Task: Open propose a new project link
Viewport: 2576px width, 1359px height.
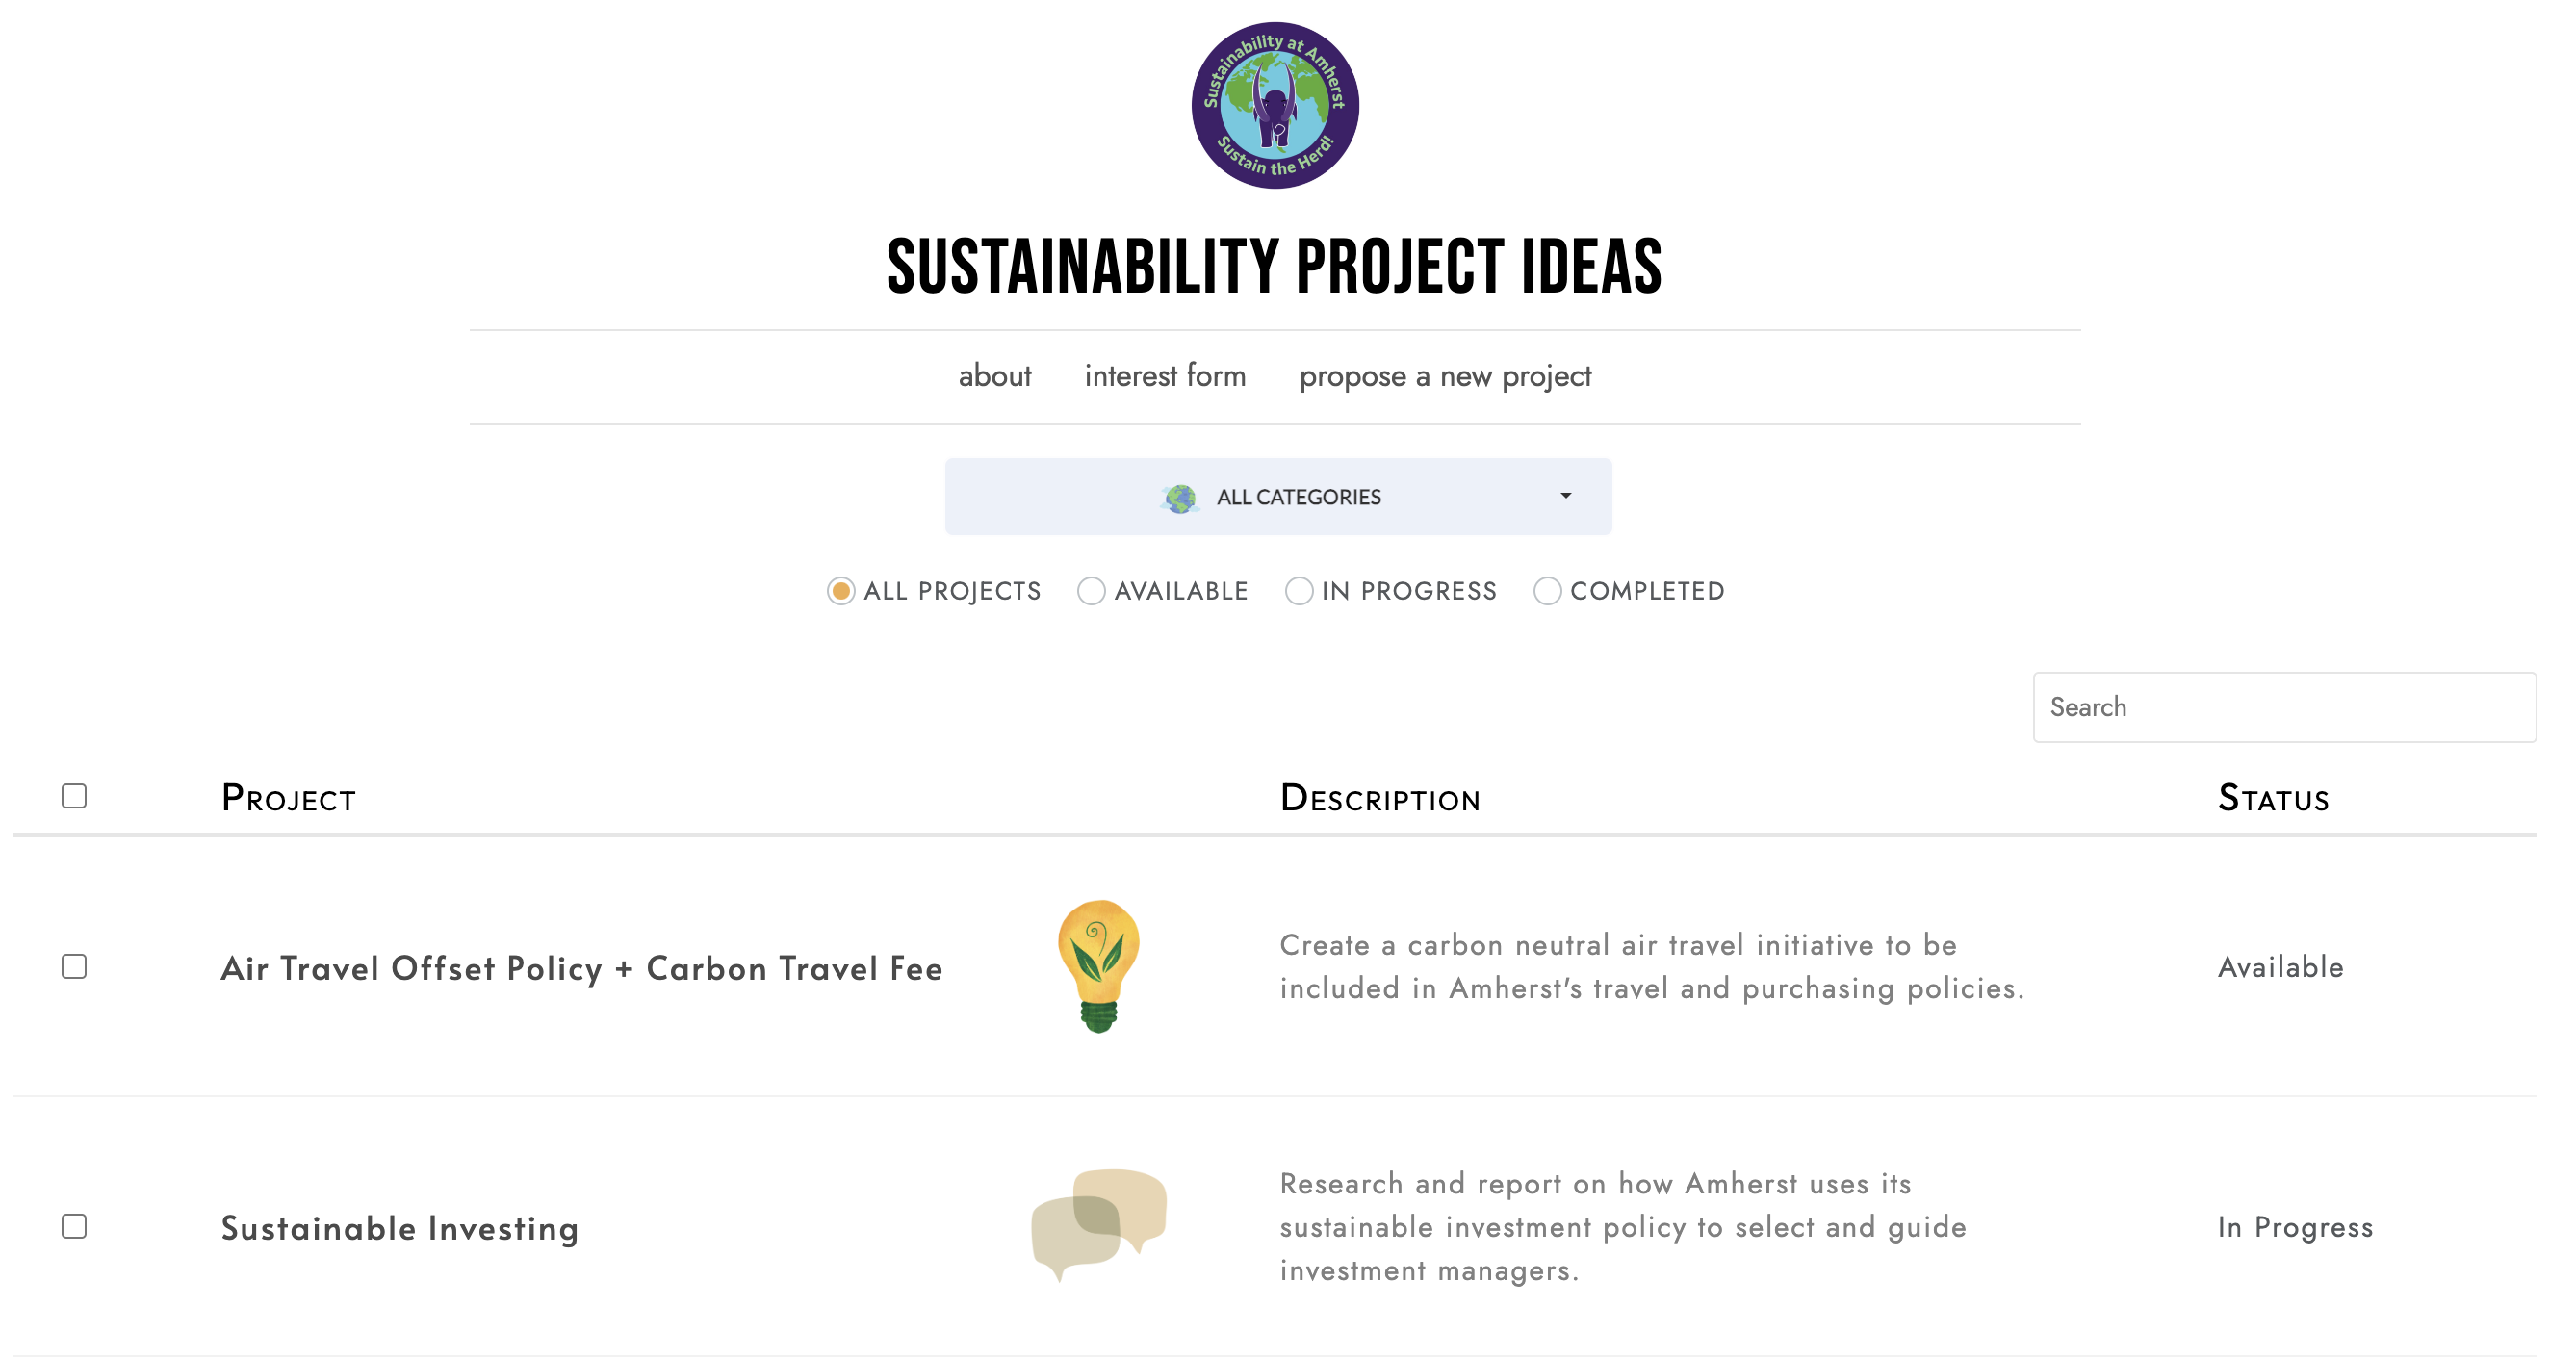Action: point(1444,376)
